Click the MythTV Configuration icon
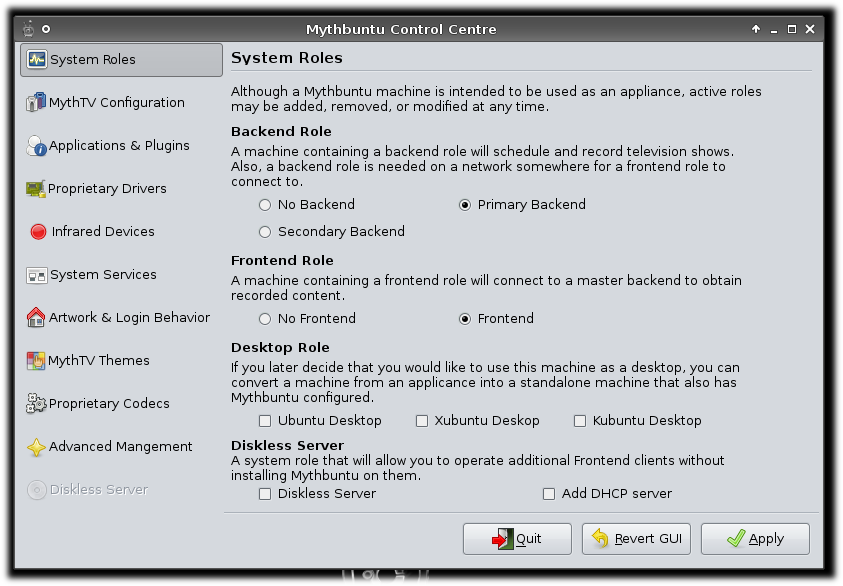 click(x=36, y=102)
